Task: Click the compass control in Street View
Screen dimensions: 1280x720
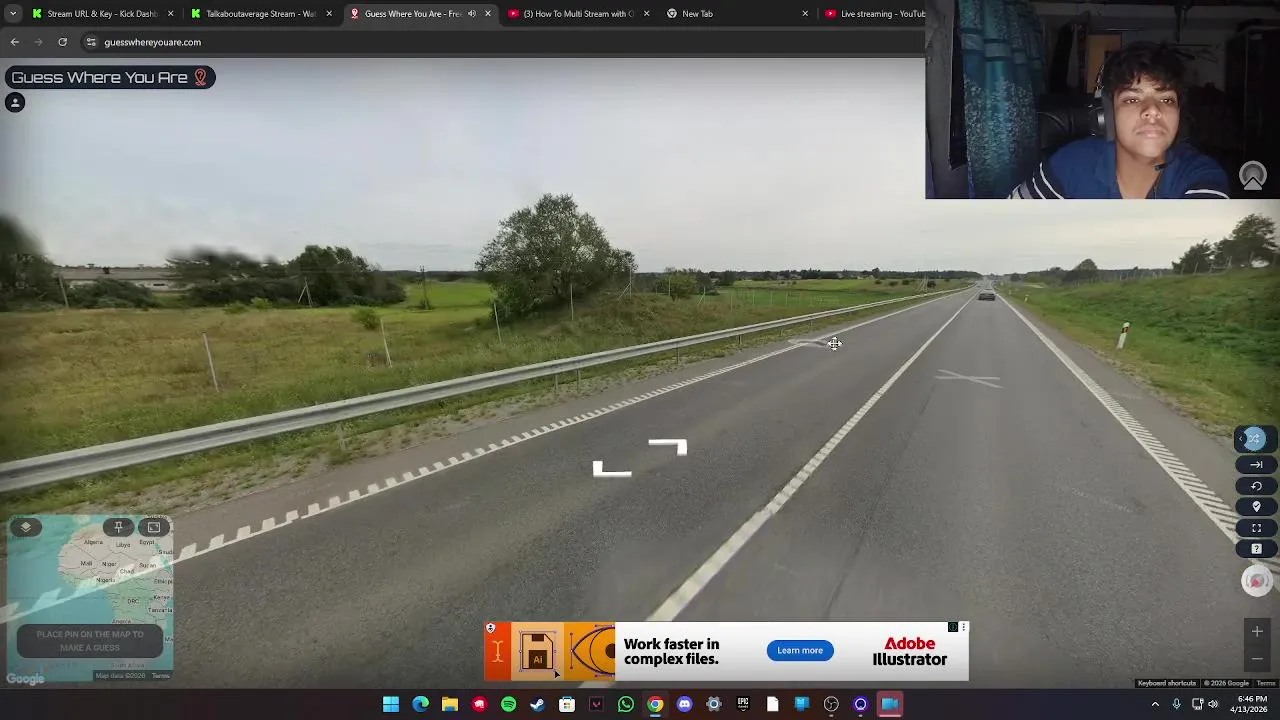Action: [x=1257, y=581]
